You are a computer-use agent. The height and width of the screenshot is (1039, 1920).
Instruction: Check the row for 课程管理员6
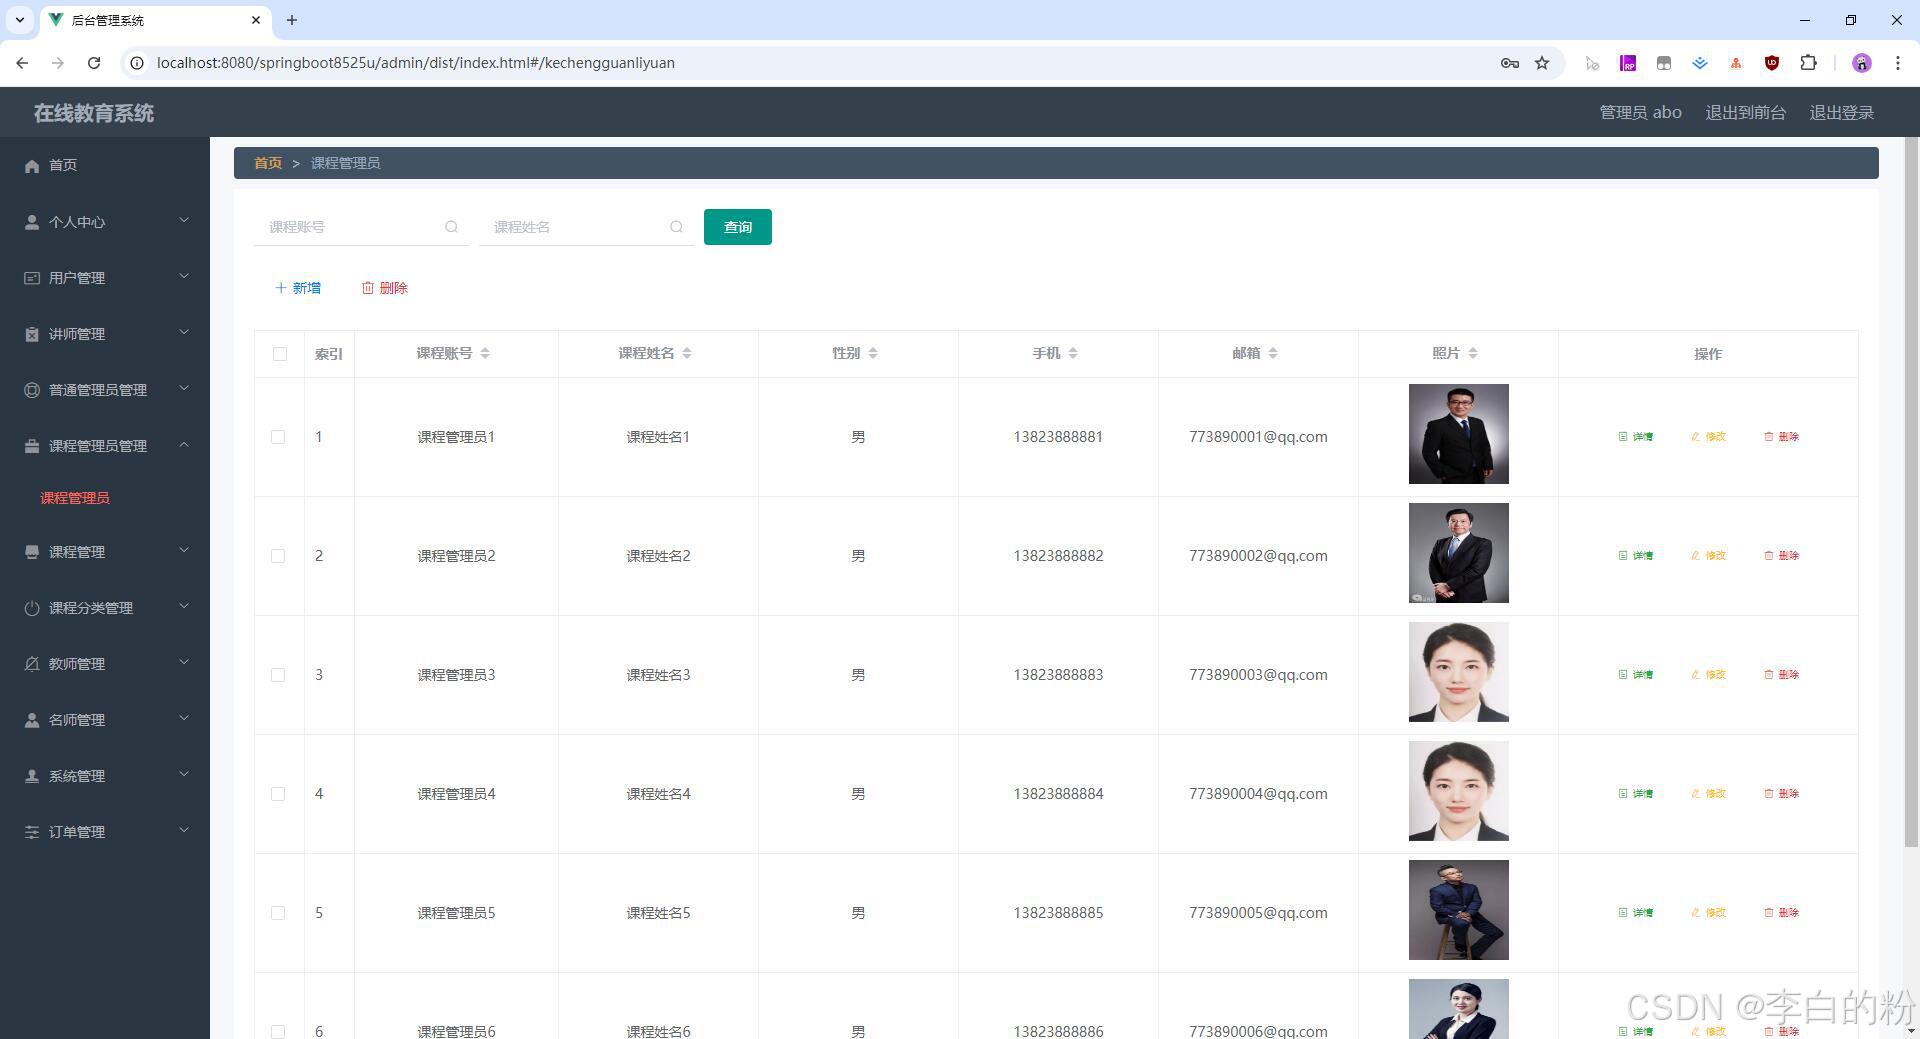tap(278, 1031)
